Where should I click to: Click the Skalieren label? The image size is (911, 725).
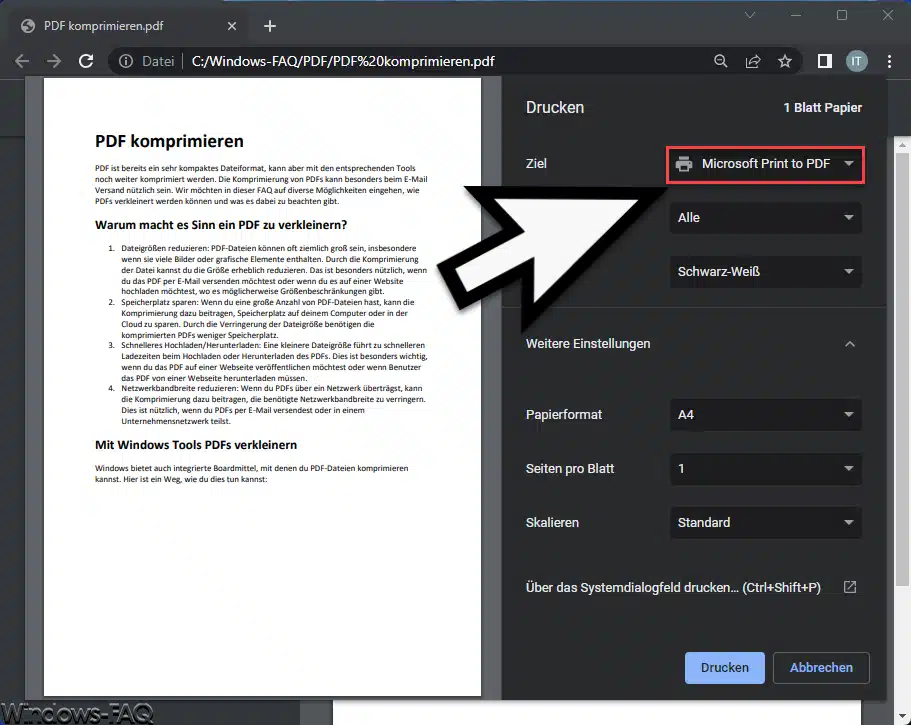pos(552,523)
